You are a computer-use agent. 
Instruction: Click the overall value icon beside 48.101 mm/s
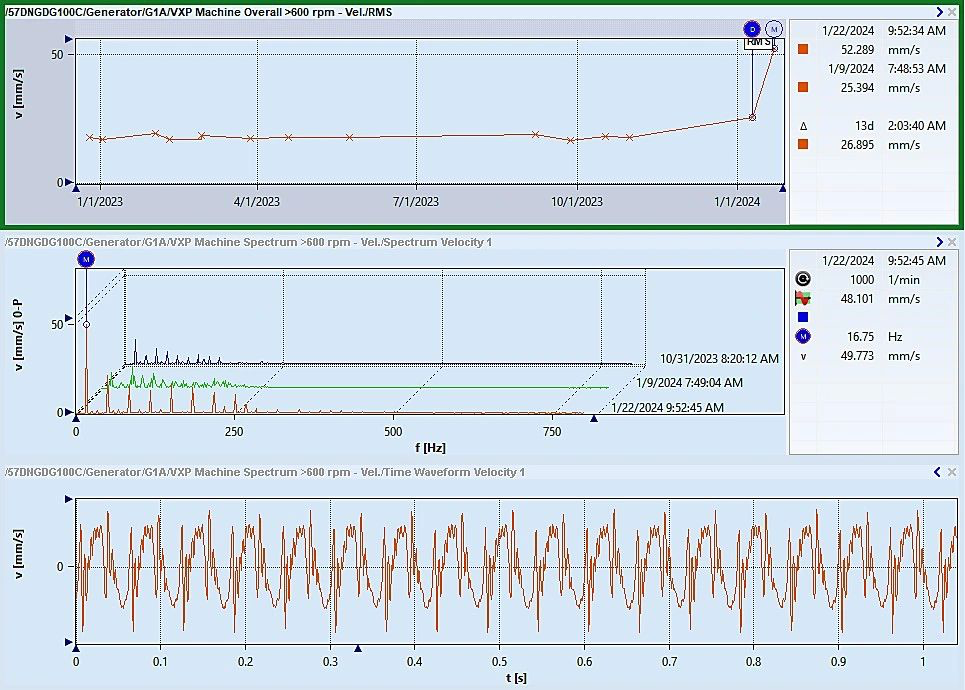(803, 299)
